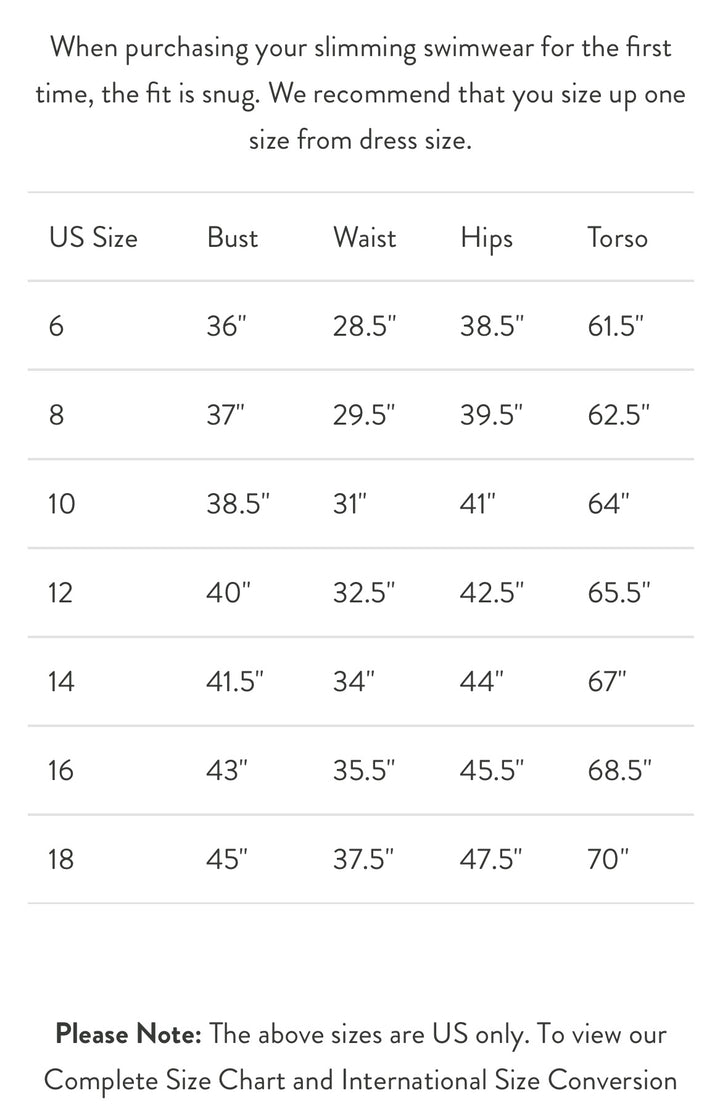The image size is (720, 1114).
Task: Click the Please Note bold text
Action: click(x=130, y=1034)
